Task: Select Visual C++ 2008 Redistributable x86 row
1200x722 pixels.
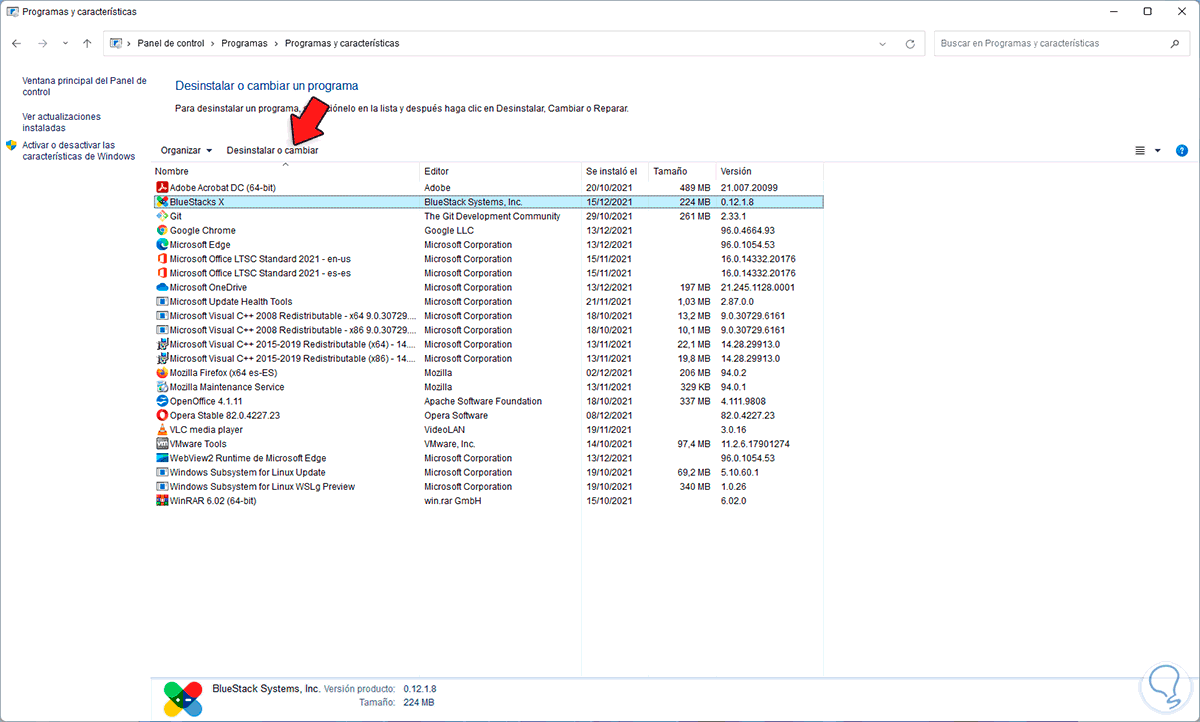Action: coord(489,330)
